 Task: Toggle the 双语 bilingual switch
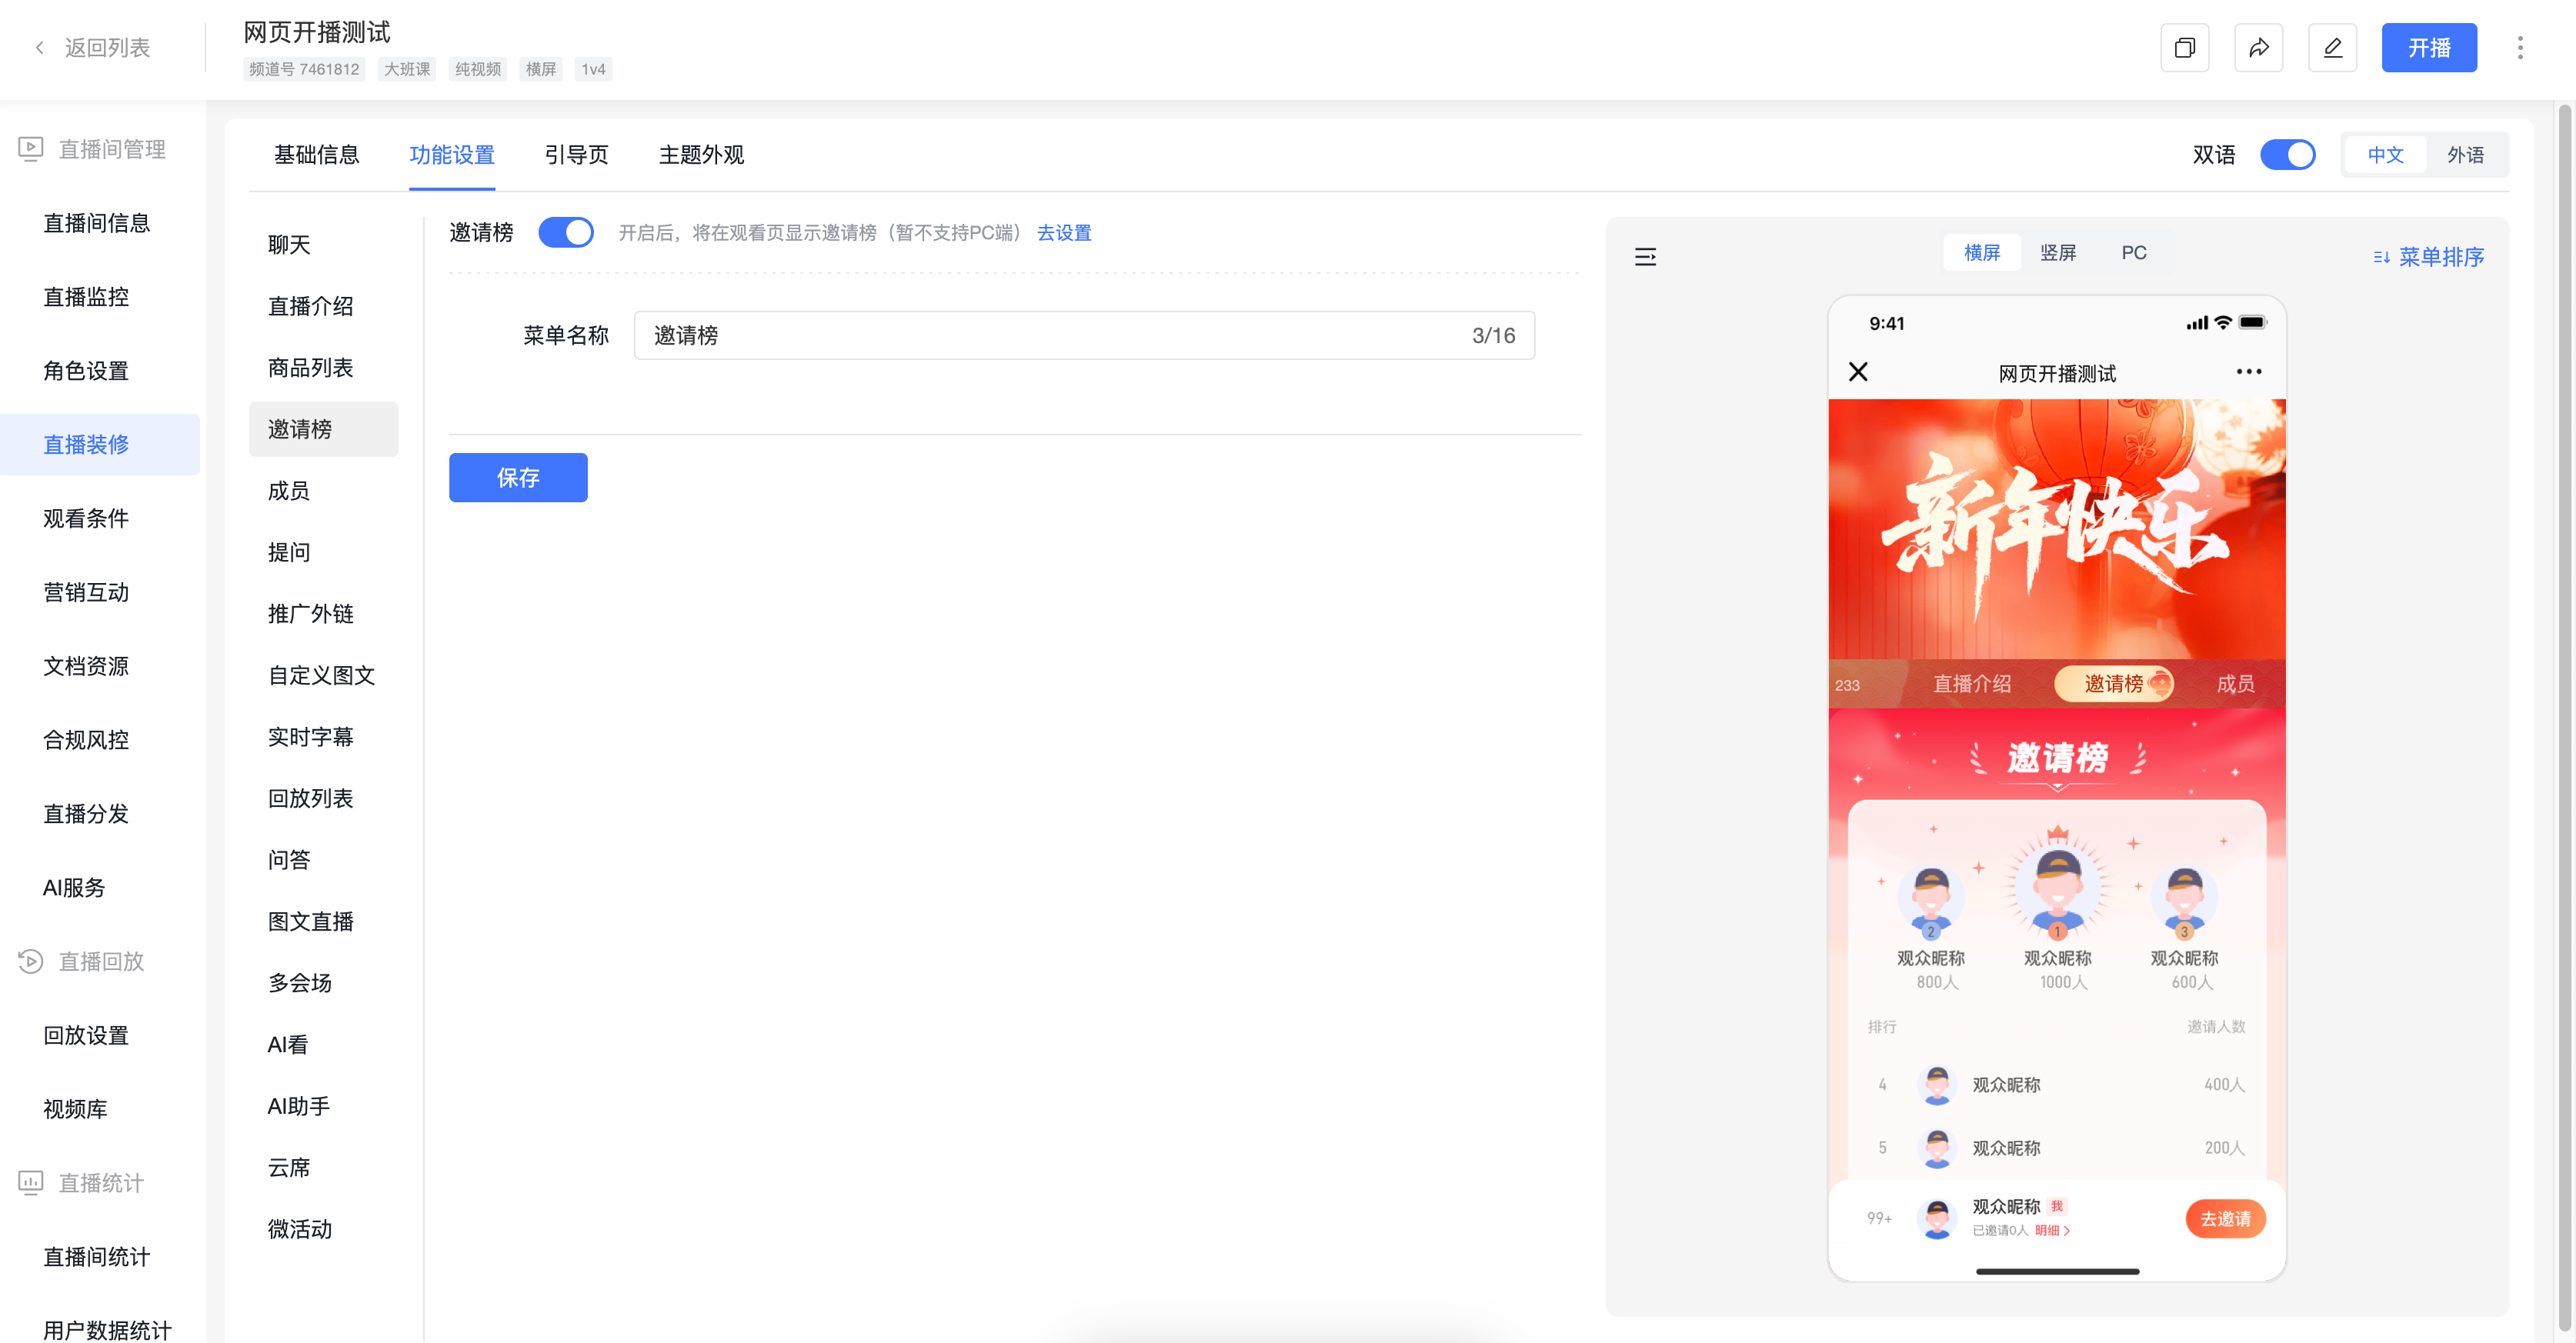[2288, 155]
